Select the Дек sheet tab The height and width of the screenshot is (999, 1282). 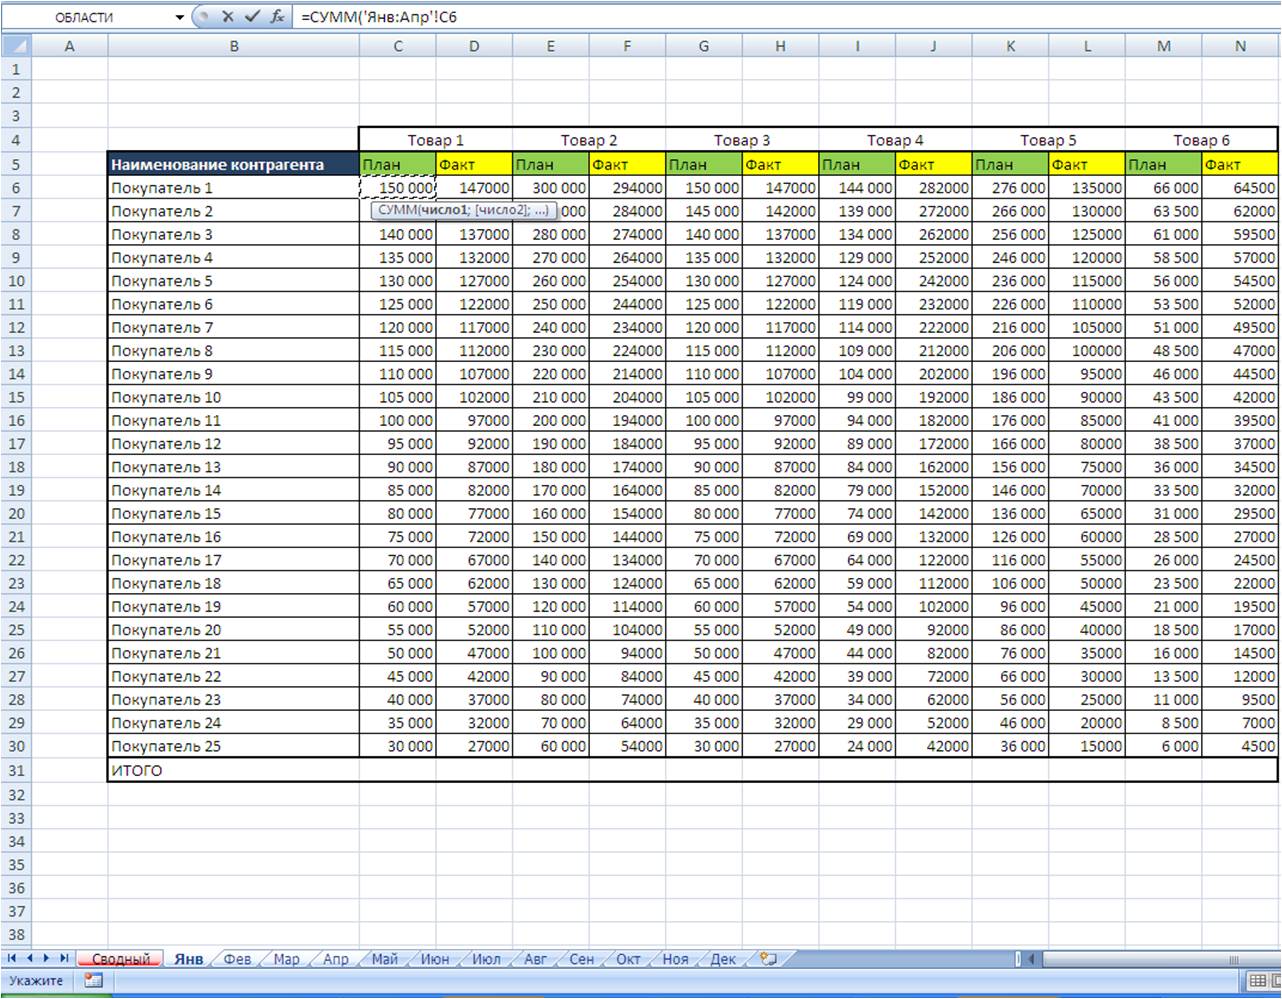click(x=723, y=959)
